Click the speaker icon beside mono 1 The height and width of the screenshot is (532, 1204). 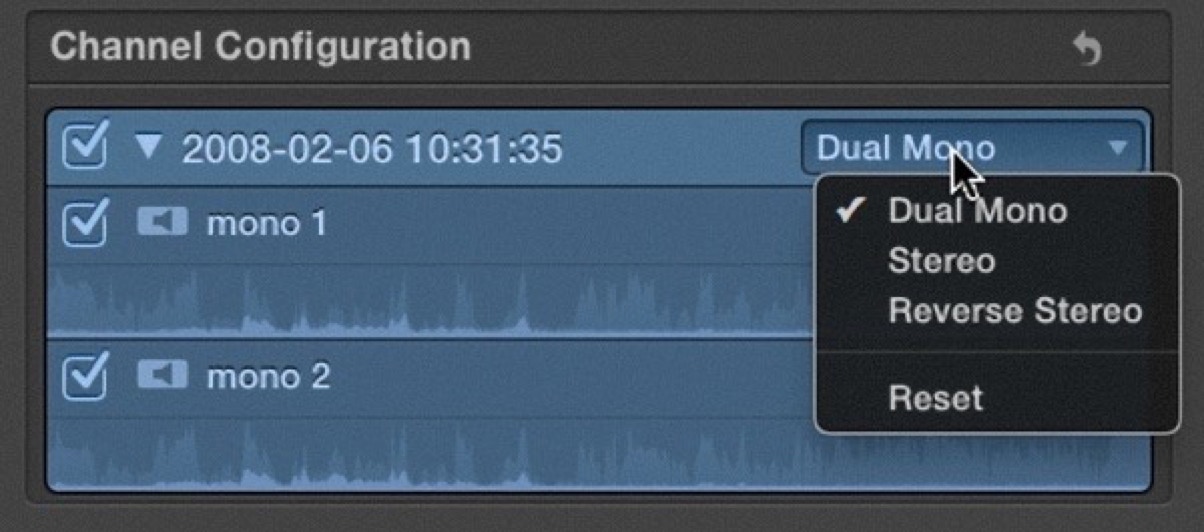tap(162, 221)
